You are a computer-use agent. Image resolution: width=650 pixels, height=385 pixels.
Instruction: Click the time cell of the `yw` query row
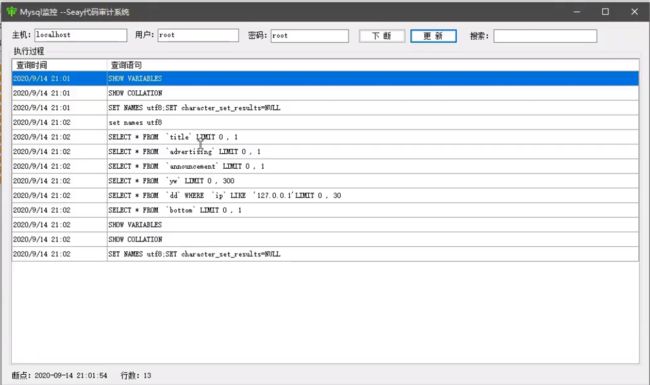pyautogui.click(x=59, y=181)
